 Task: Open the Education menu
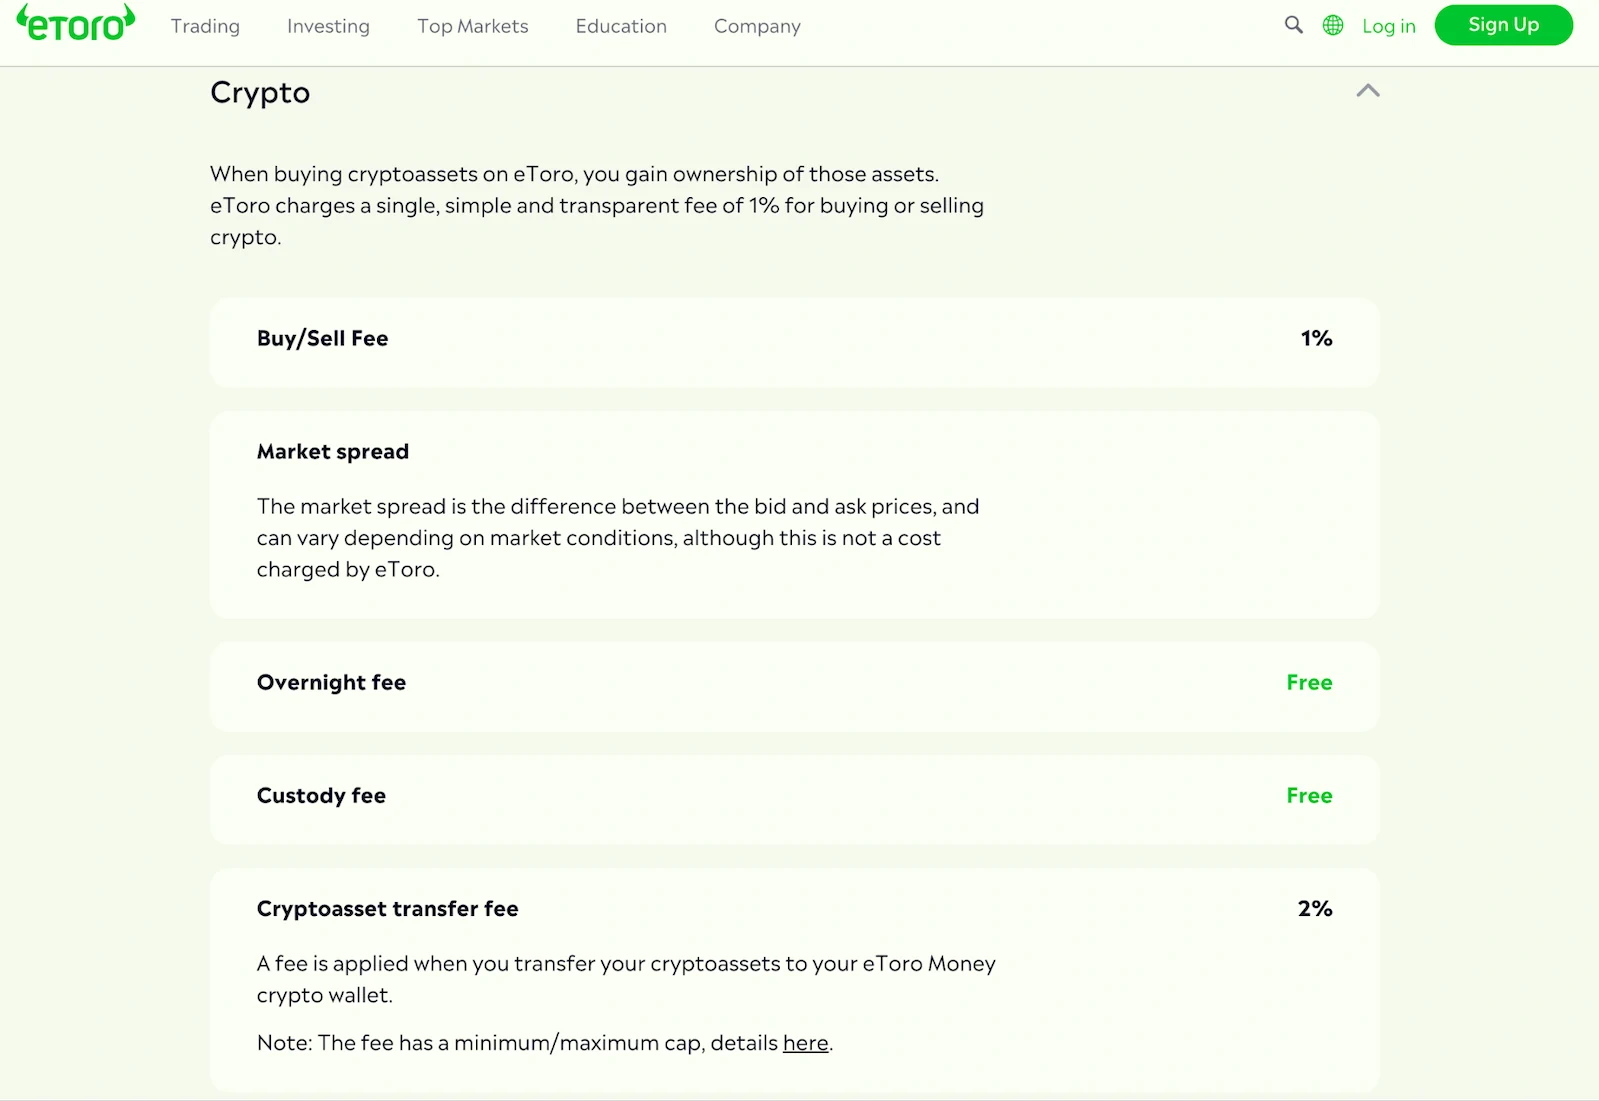click(x=621, y=26)
